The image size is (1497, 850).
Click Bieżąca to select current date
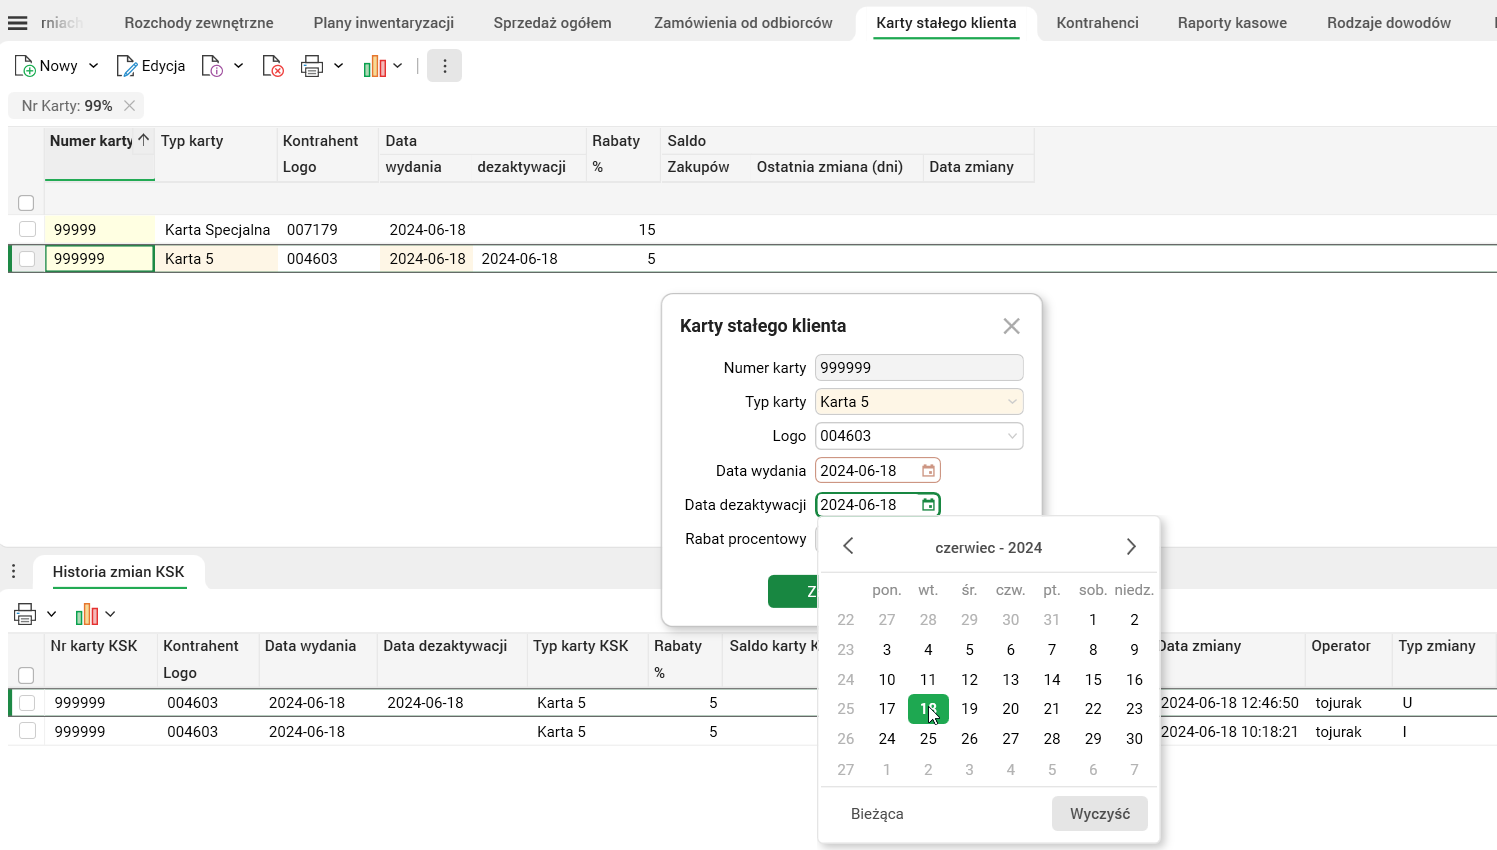pyautogui.click(x=877, y=814)
